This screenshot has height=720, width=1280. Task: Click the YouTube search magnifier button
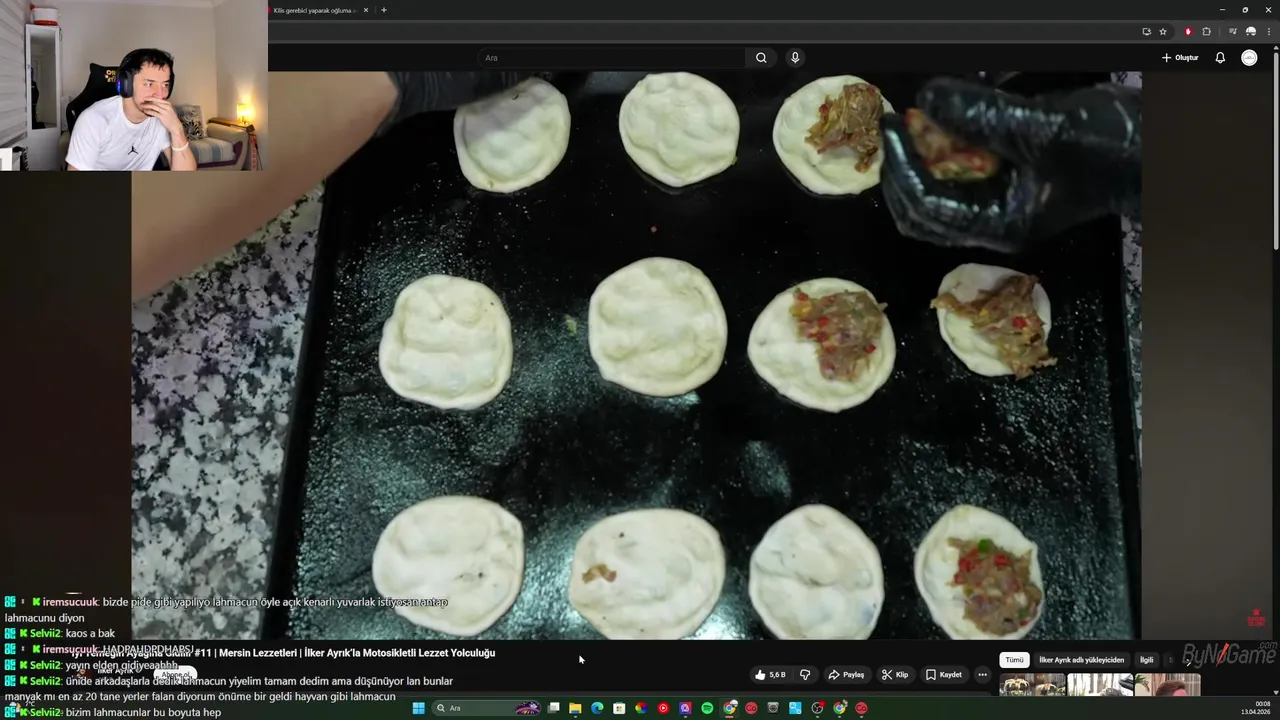click(761, 58)
